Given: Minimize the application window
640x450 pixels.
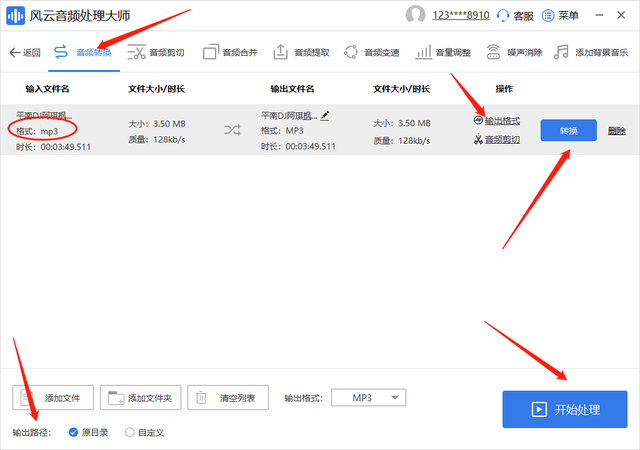Looking at the screenshot, I should (599, 15).
